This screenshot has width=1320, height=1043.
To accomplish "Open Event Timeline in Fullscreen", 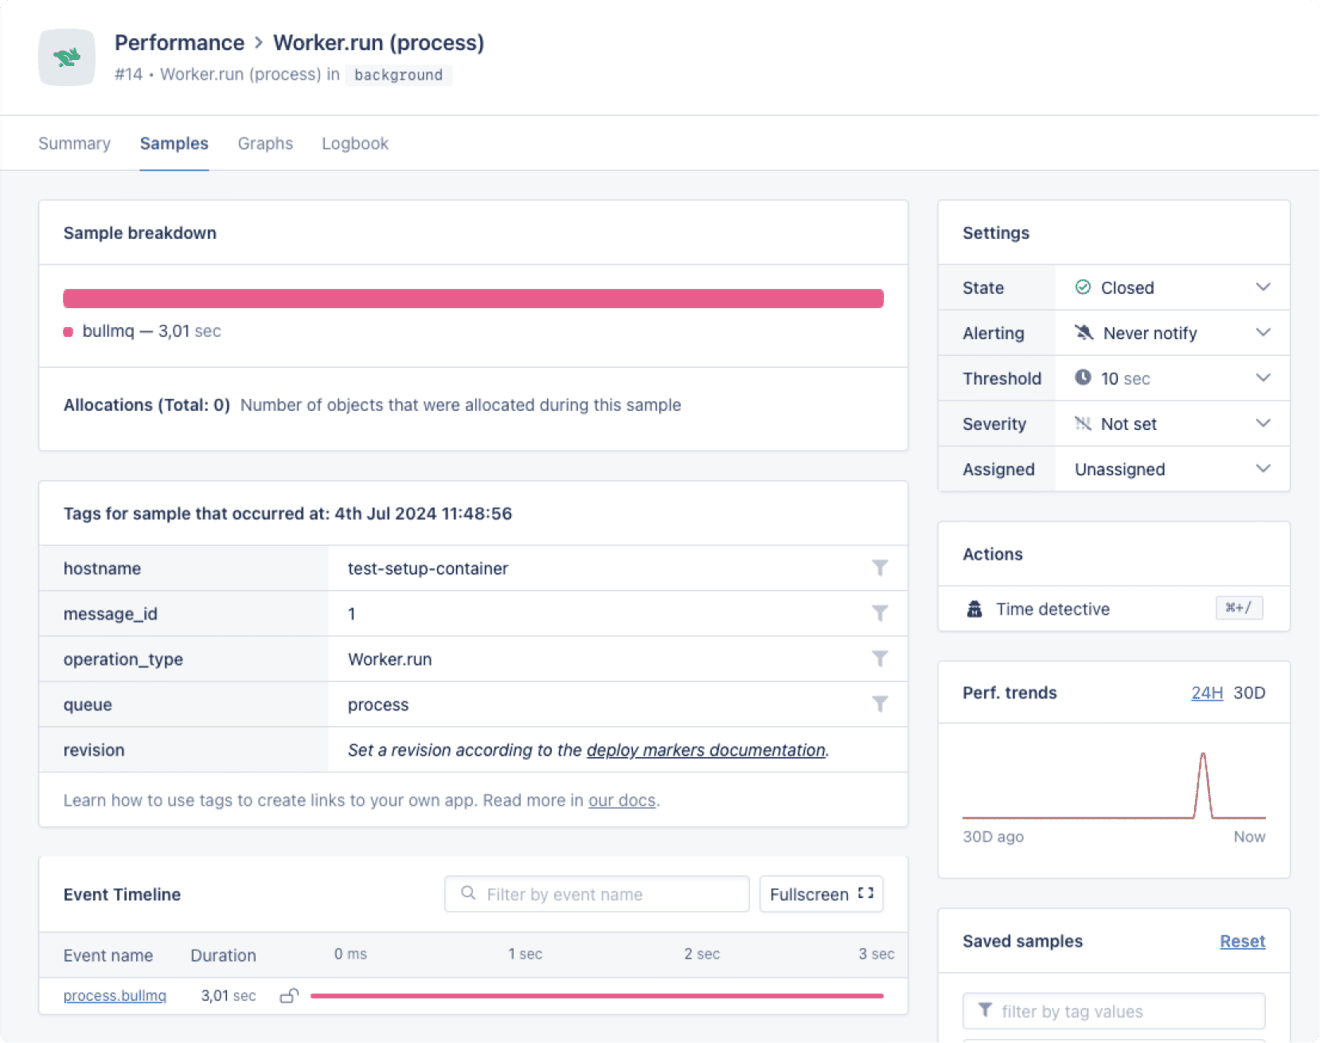I will (x=821, y=894).
